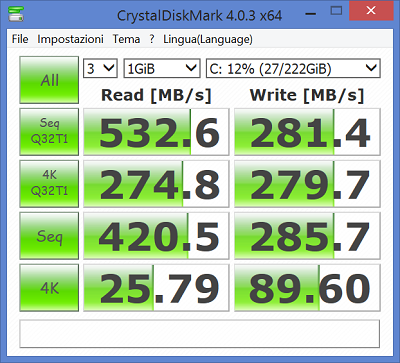Select the 274.8 4K Q32T1 read result
The width and height of the screenshot is (400, 363).
click(156, 184)
